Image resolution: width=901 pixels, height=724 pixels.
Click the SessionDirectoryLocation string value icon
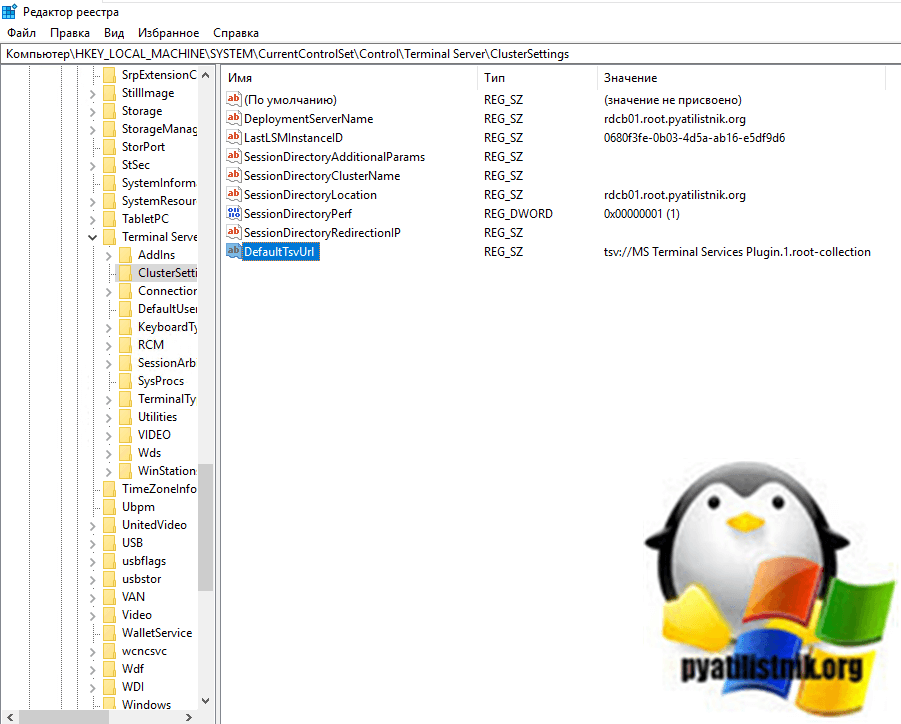point(235,195)
